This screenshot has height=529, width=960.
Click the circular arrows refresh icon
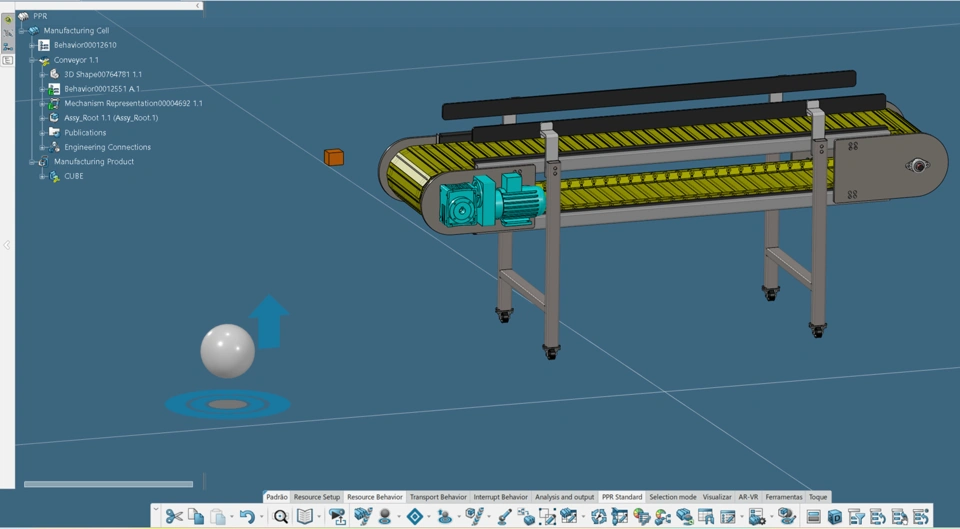[x=599, y=516]
